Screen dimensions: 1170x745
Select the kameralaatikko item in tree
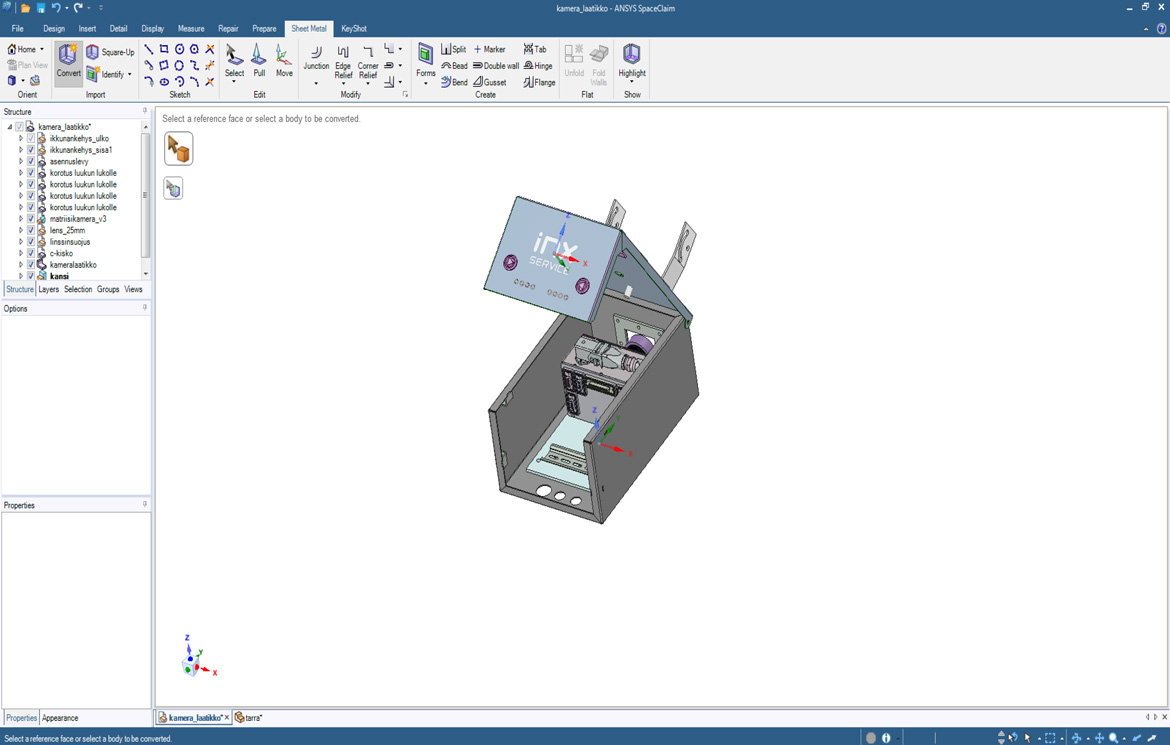pos(73,265)
